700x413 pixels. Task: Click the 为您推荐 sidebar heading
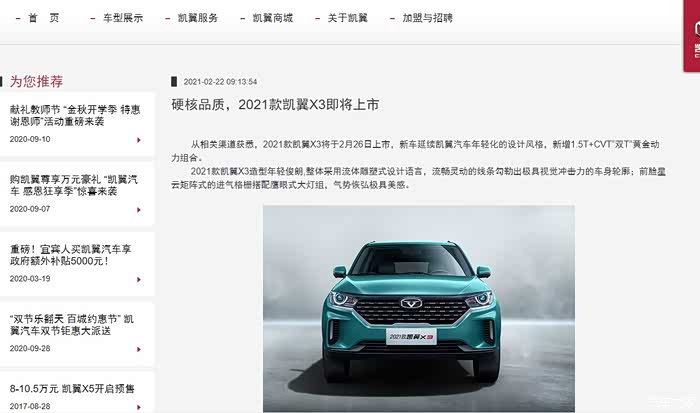(36, 81)
